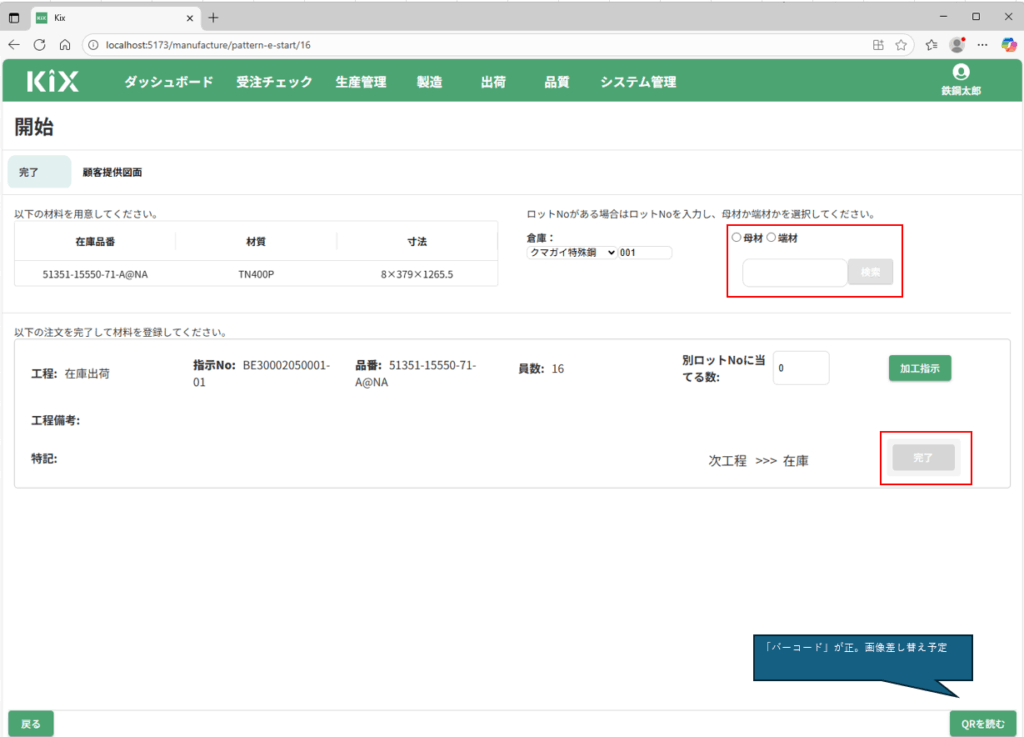Open the 鉄鋼太郎 user profile icon

click(961, 73)
